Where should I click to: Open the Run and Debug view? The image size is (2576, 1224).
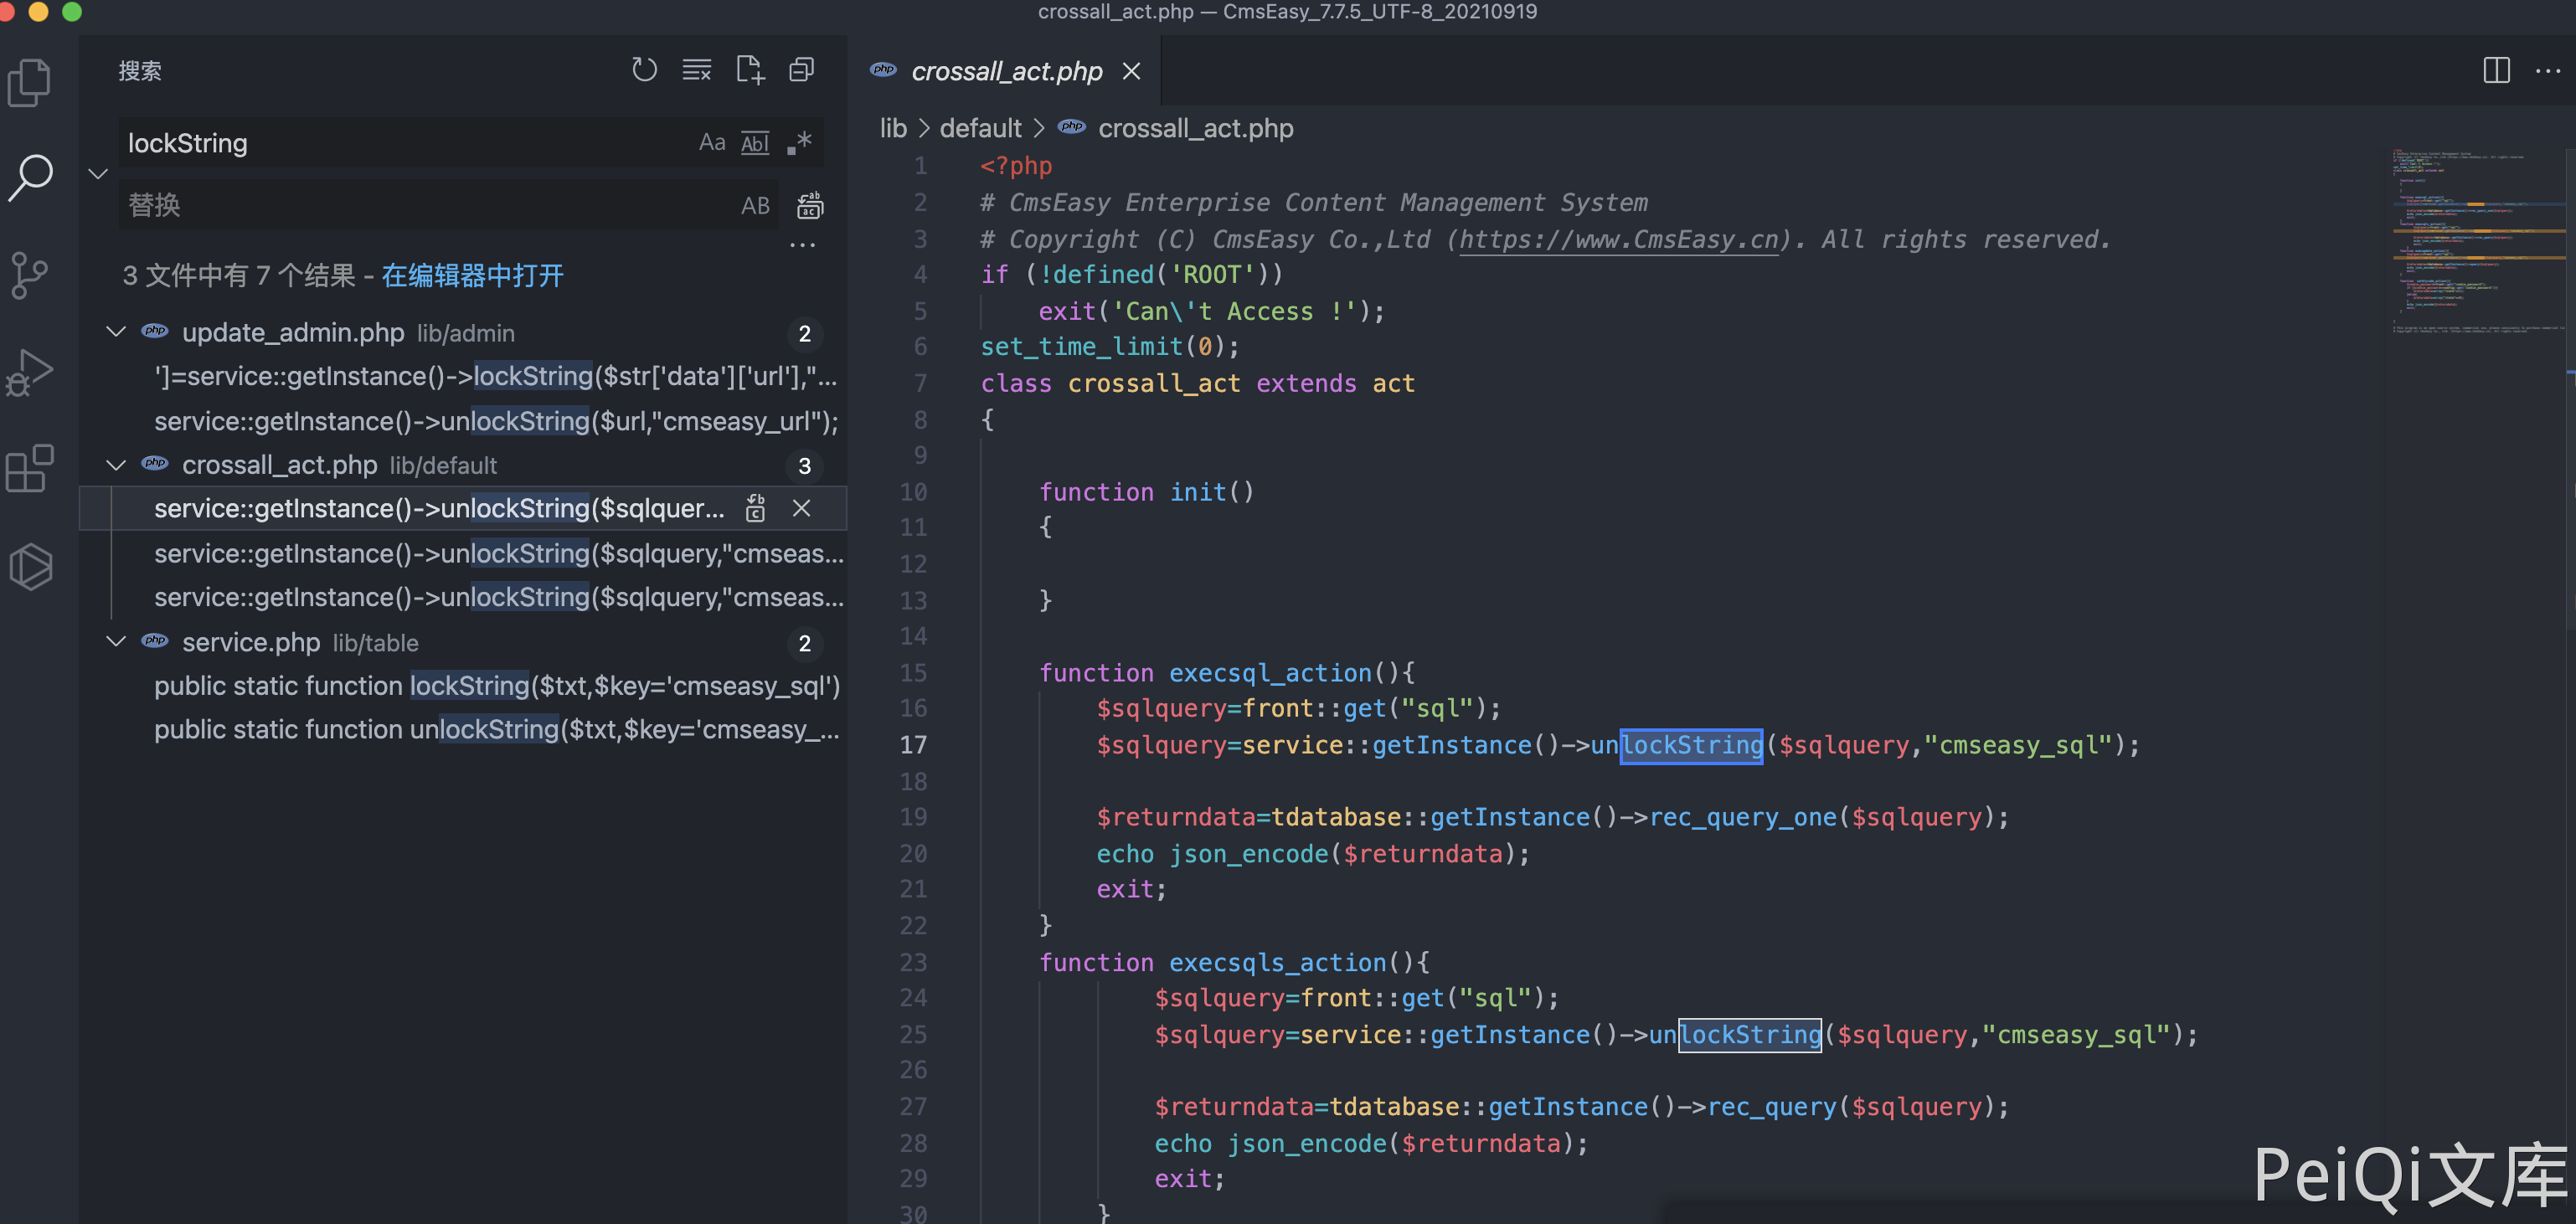click(30, 372)
